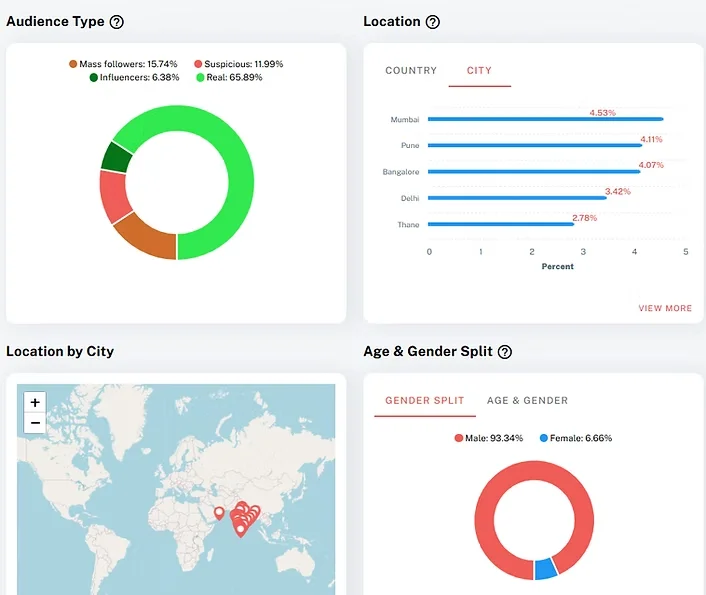Toggle the Suspicious legend entry
706x595 pixels.
238,64
